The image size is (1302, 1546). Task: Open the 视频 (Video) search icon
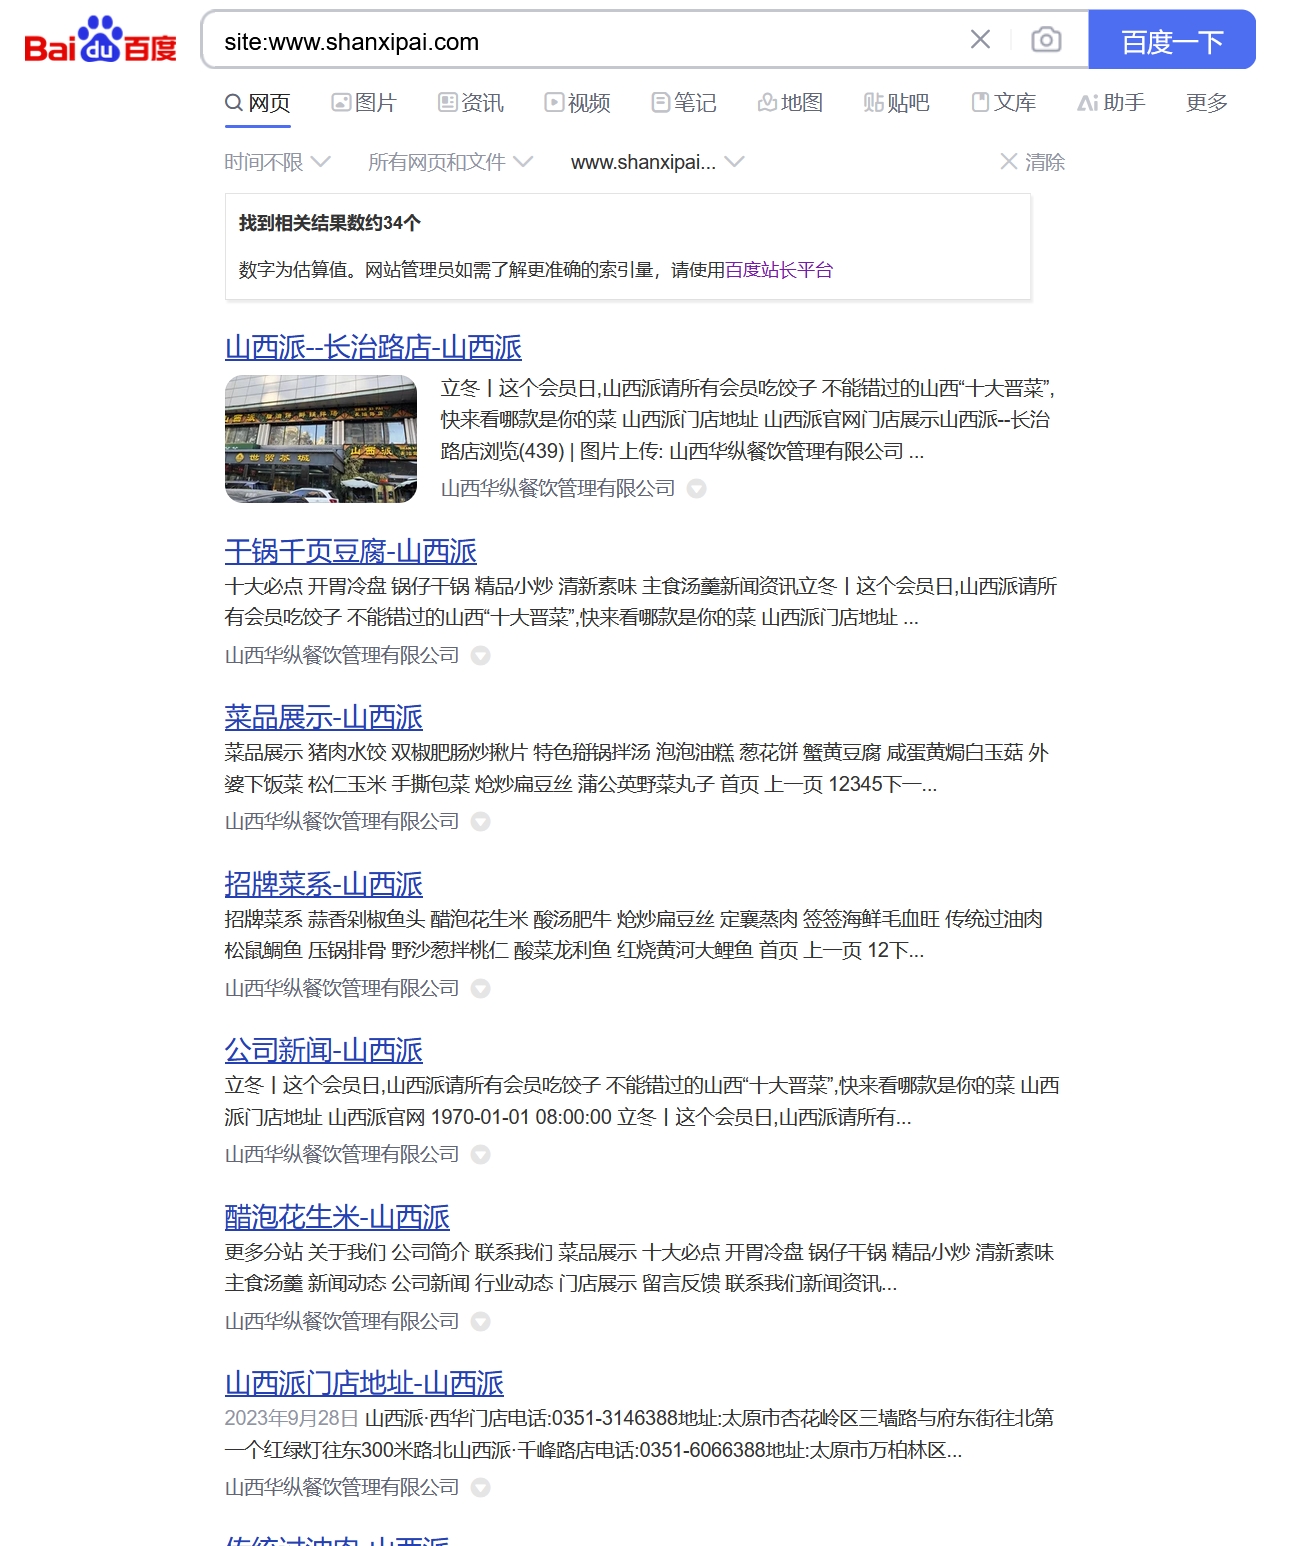click(553, 101)
